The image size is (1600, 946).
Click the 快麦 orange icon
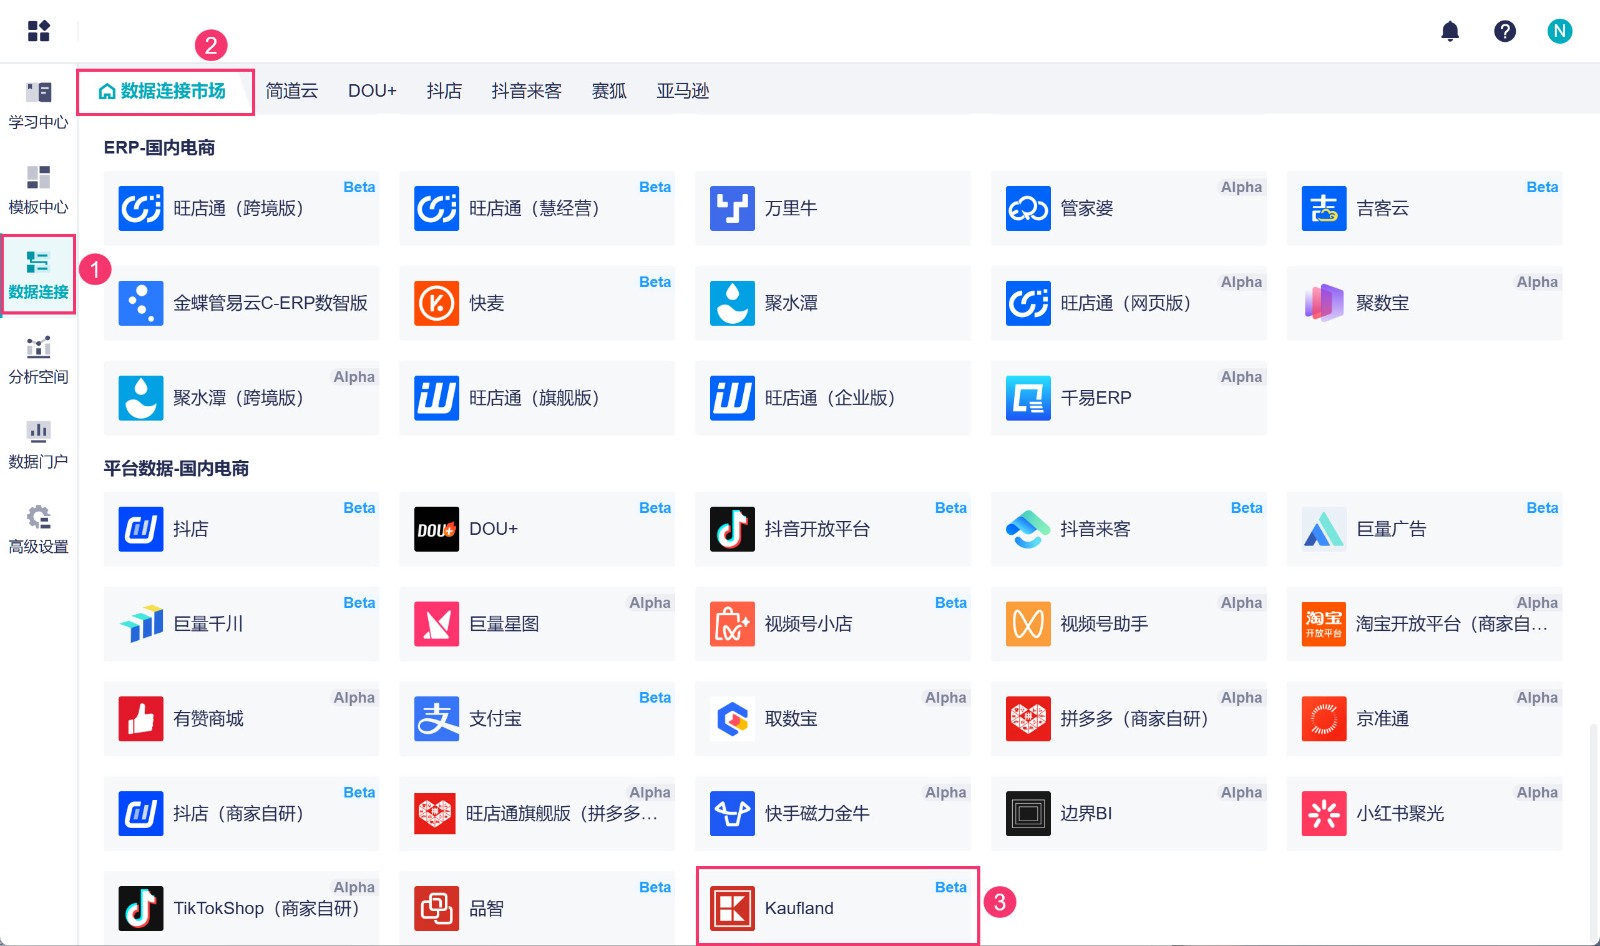click(x=437, y=303)
